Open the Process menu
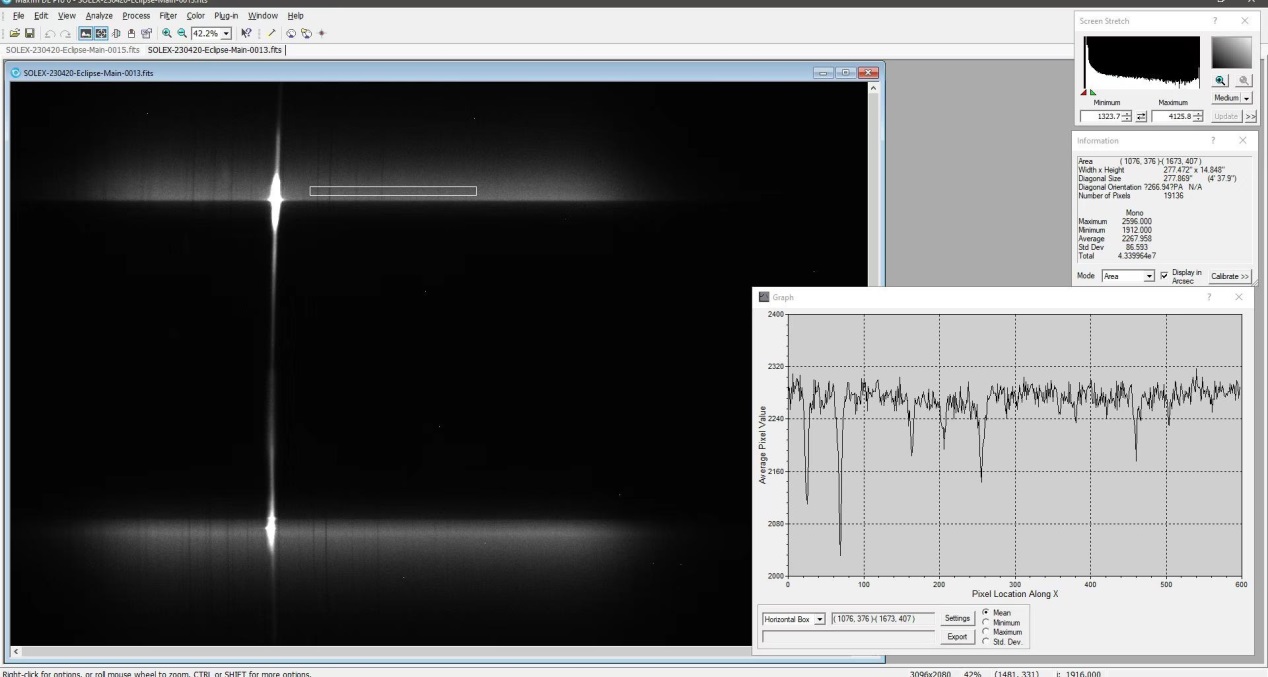This screenshot has width=1268, height=677. (136, 16)
